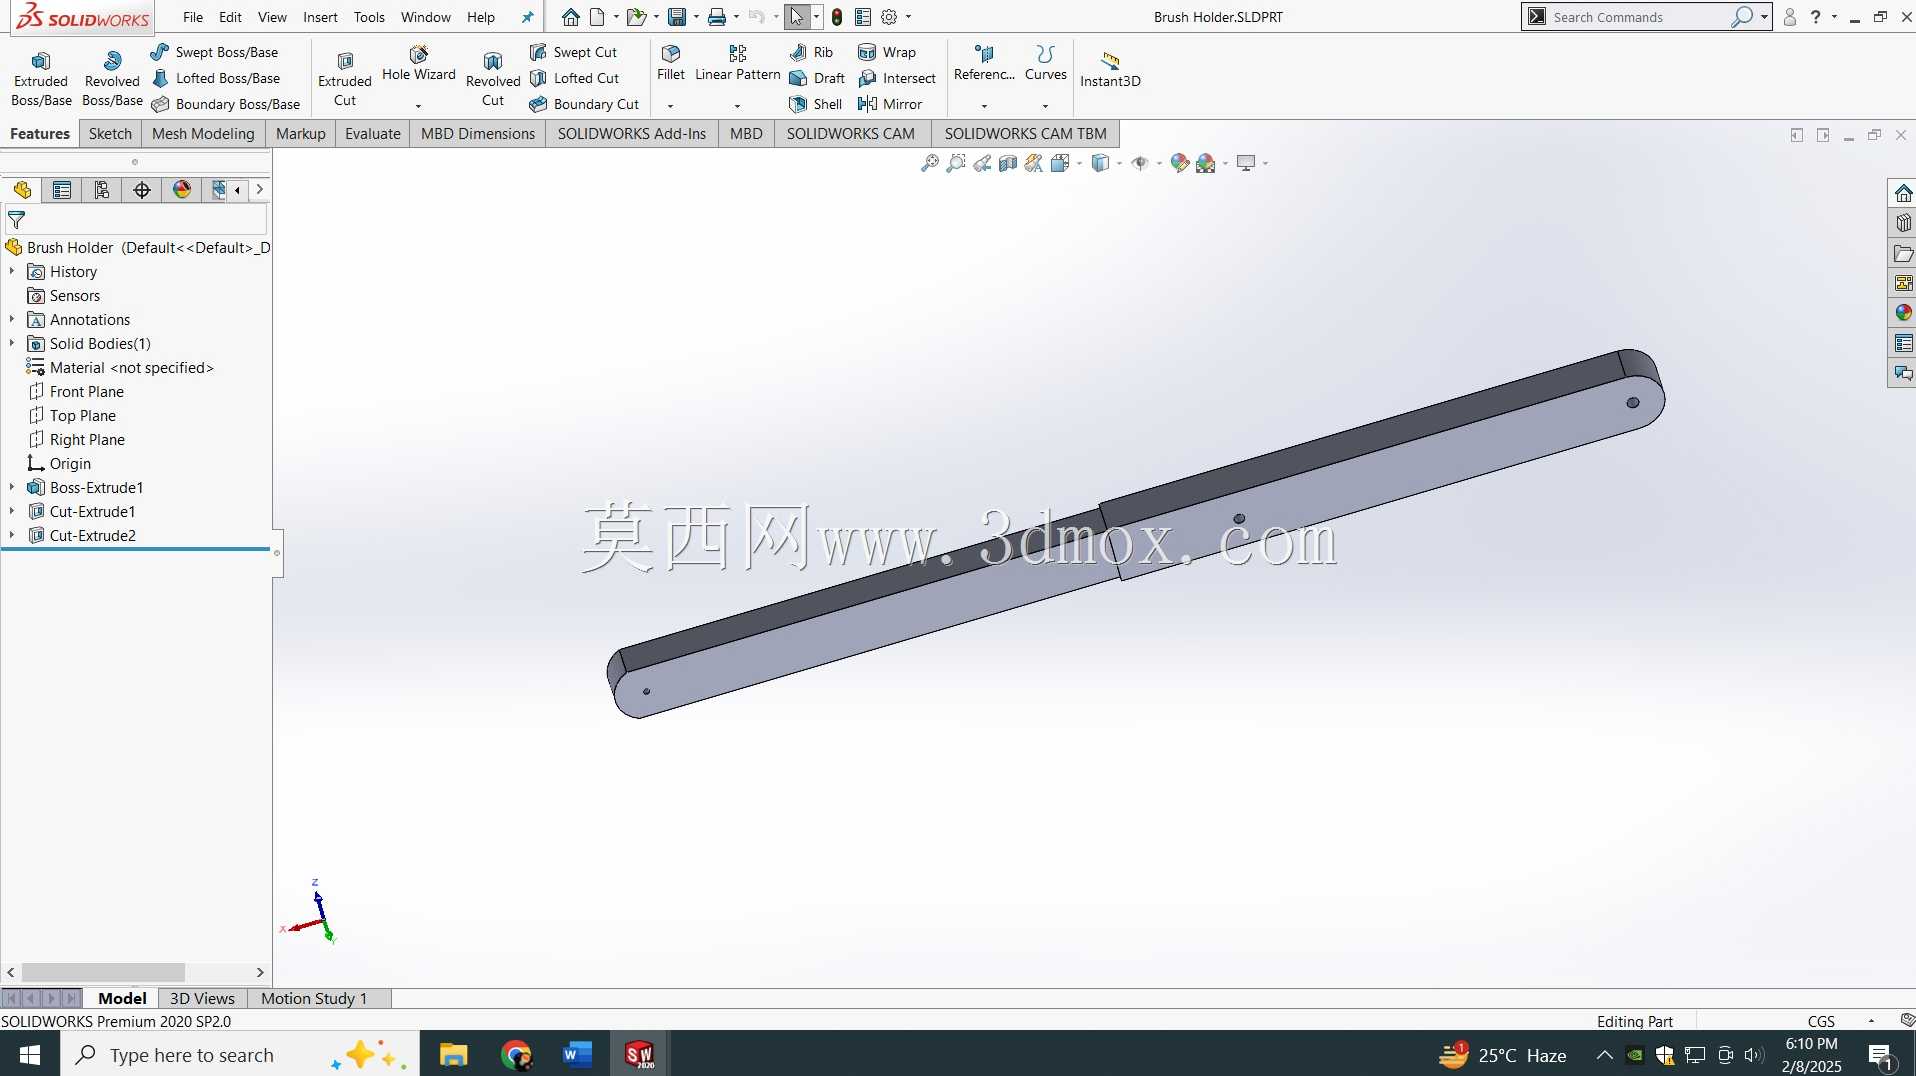The width and height of the screenshot is (1916, 1076).
Task: Select the Top Plane item
Action: 72,415
